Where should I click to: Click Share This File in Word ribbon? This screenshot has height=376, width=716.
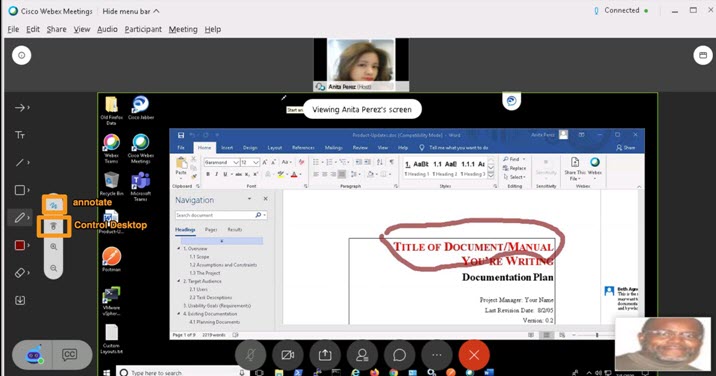(575, 169)
